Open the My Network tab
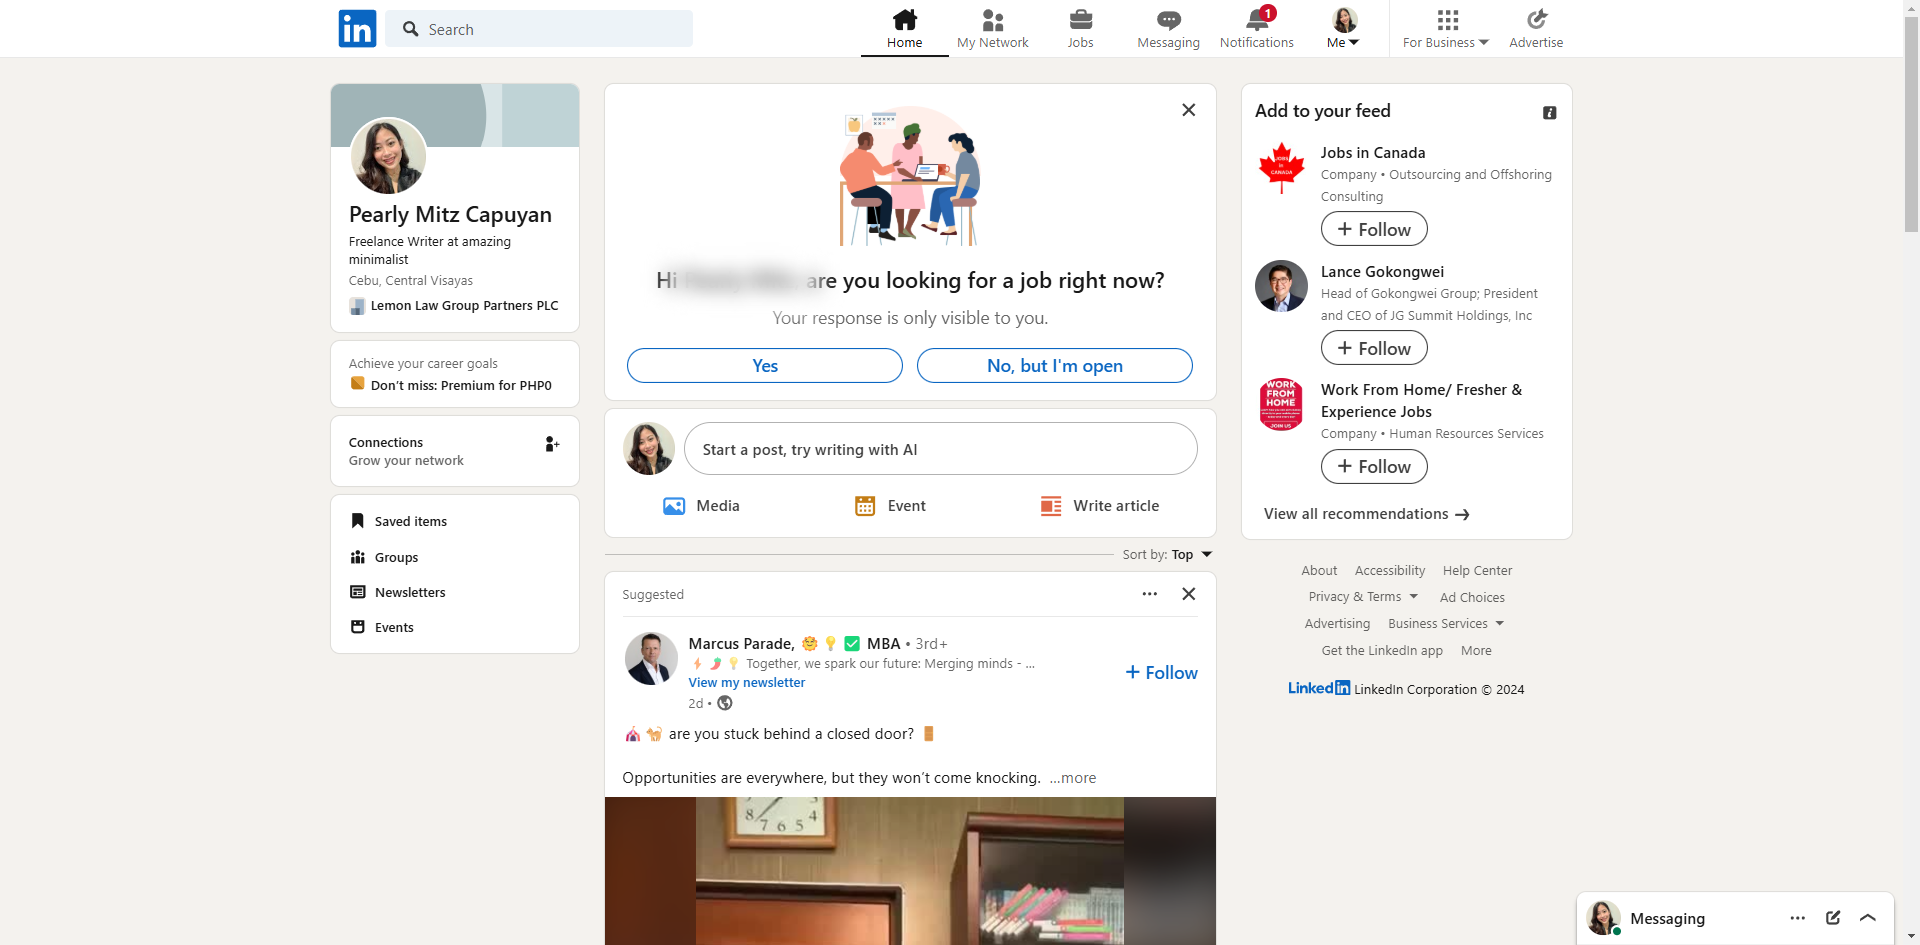This screenshot has height=945, width=1920. pyautogui.click(x=993, y=29)
